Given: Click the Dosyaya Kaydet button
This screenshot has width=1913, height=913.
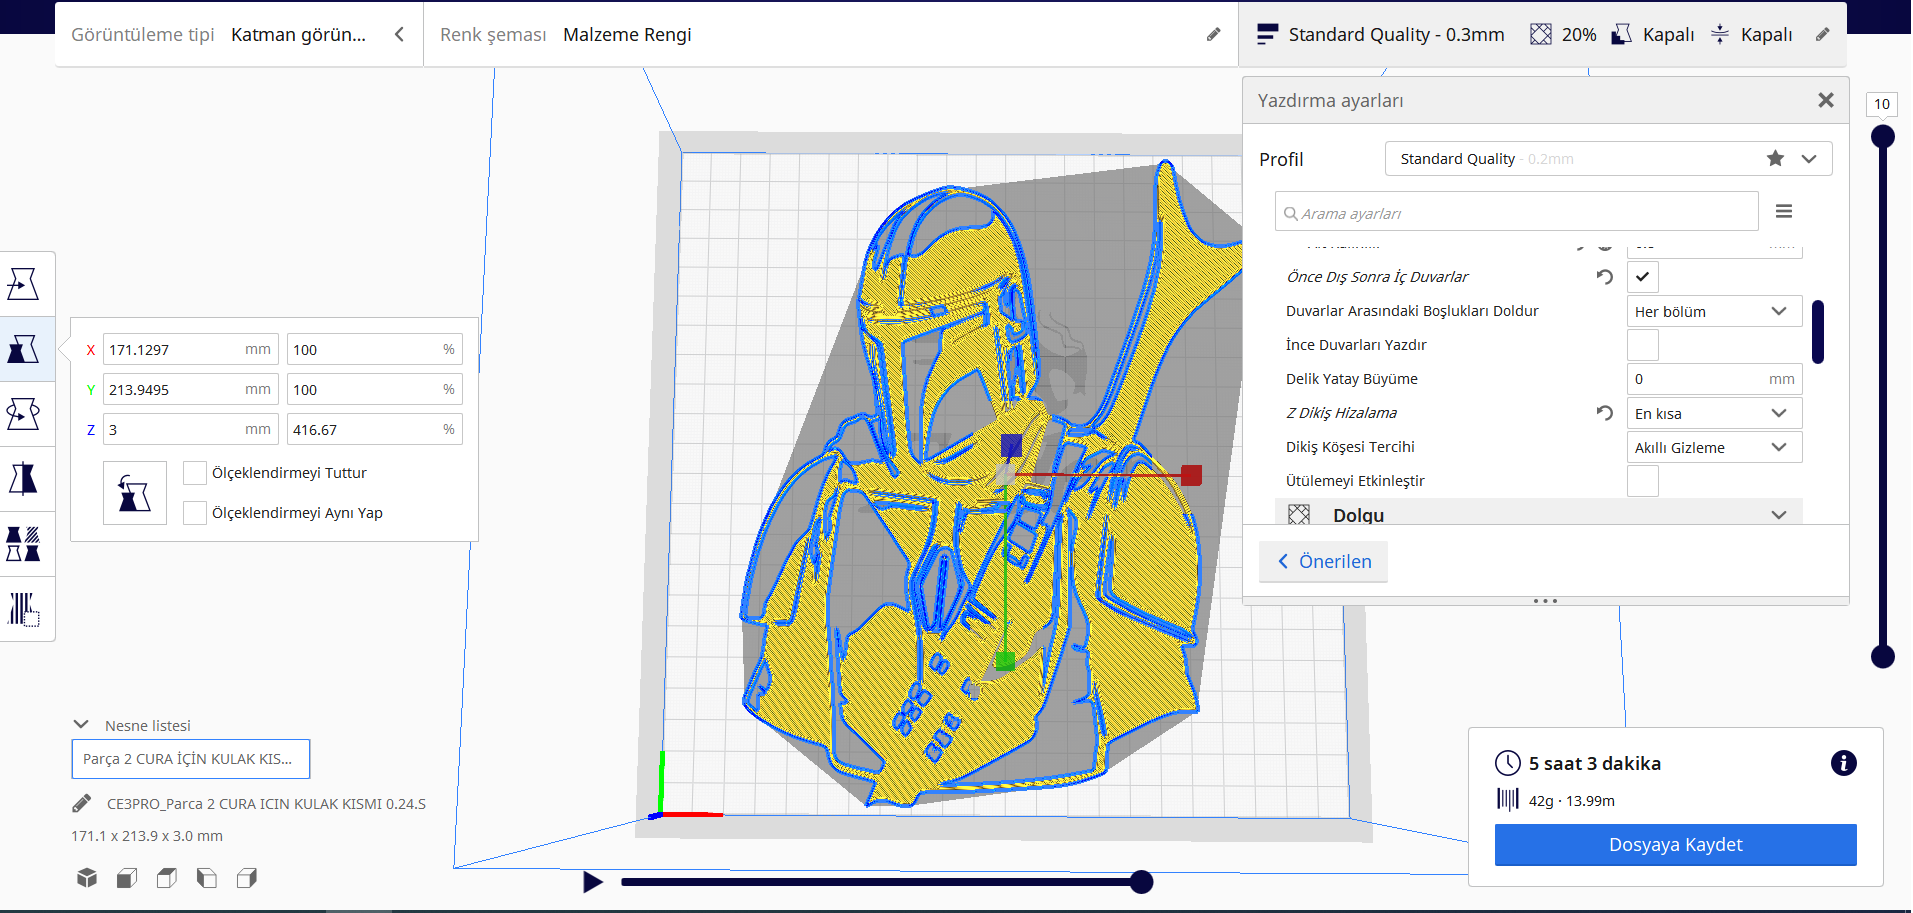Looking at the screenshot, I should click(1675, 845).
